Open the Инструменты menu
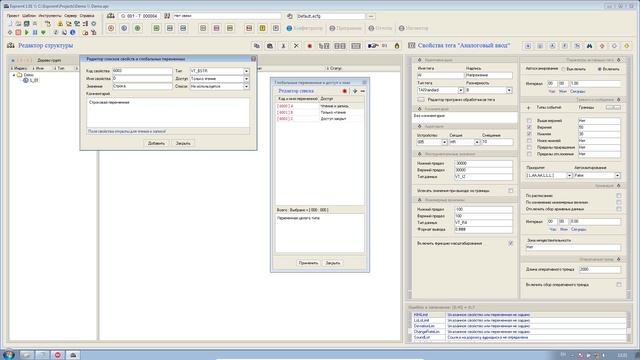Viewport: 640px width, 360px height. [x=49, y=16]
